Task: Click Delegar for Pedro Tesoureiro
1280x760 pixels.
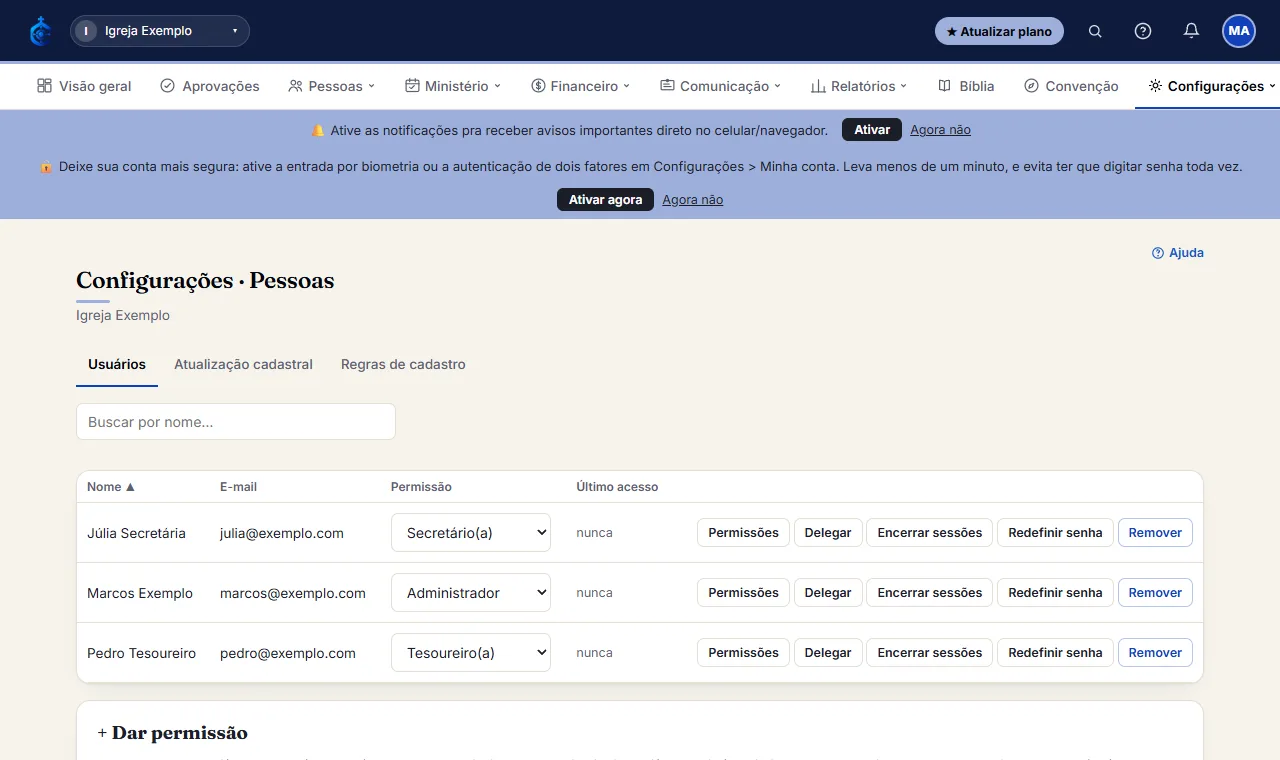Action: coord(828,653)
